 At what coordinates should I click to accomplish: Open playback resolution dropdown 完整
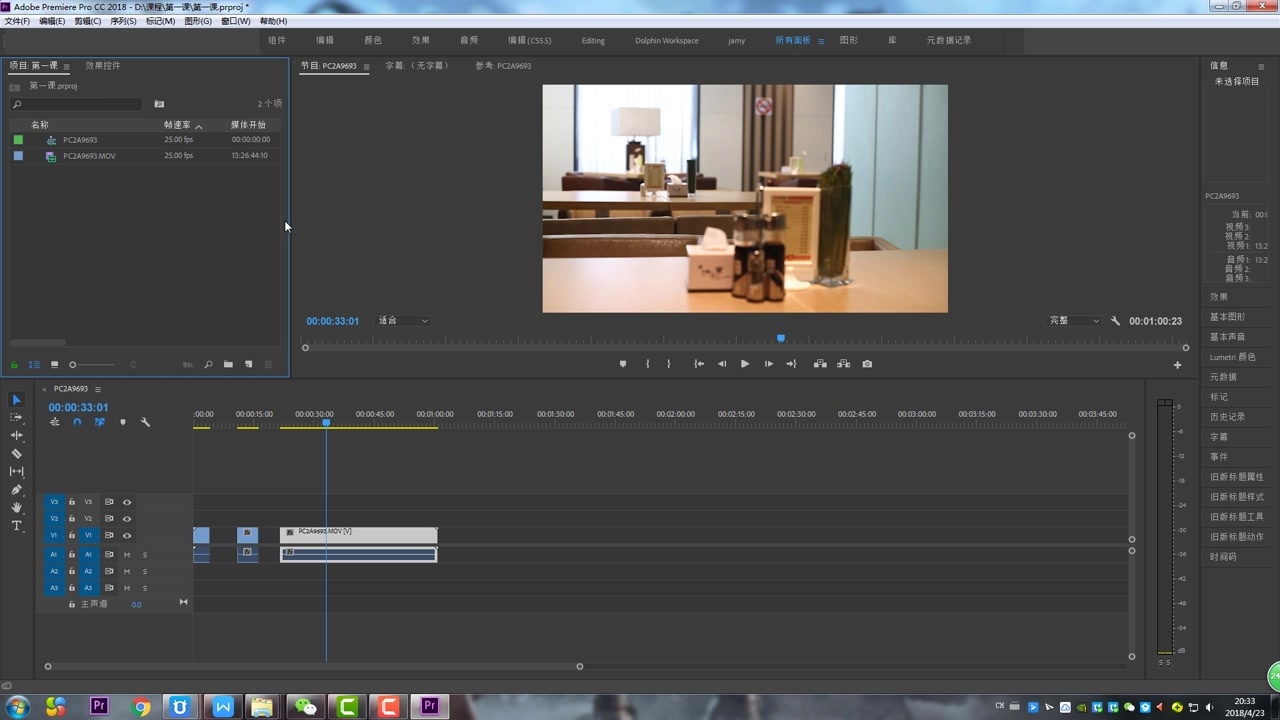[1074, 321]
